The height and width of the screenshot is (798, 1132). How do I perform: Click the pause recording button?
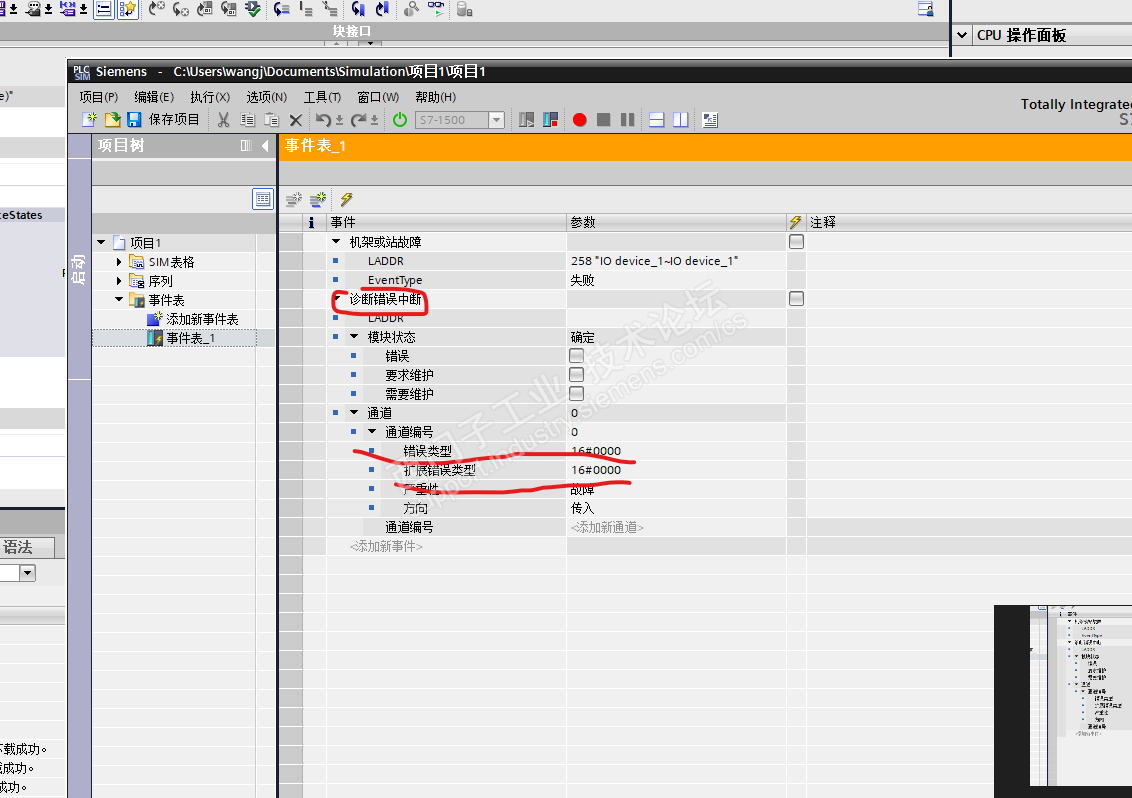point(627,120)
